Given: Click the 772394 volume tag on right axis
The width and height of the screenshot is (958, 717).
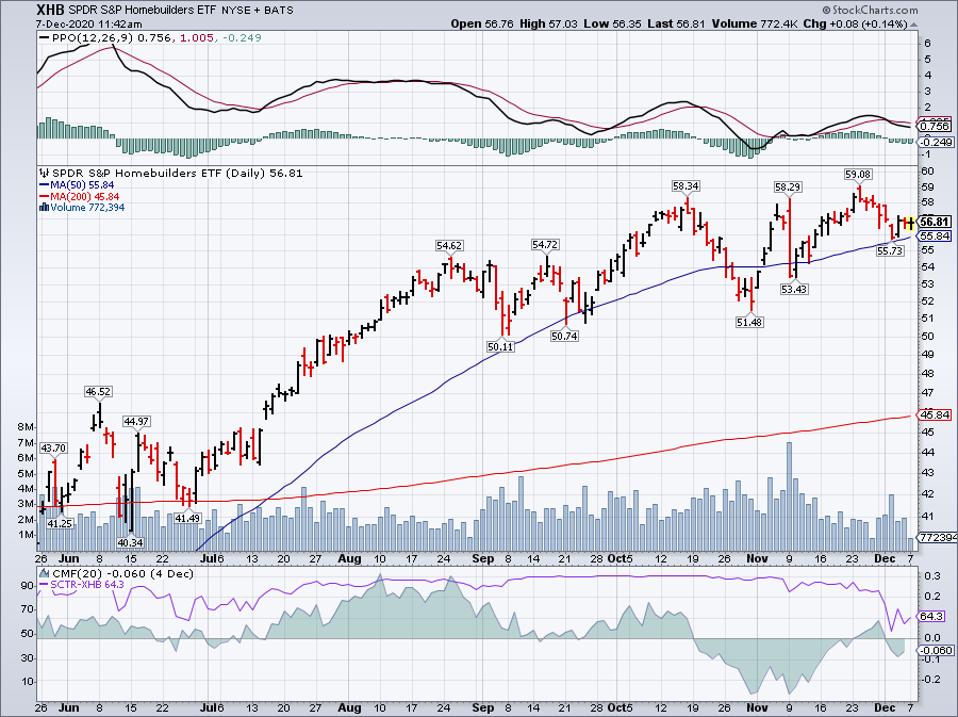Looking at the screenshot, I should (x=938, y=538).
